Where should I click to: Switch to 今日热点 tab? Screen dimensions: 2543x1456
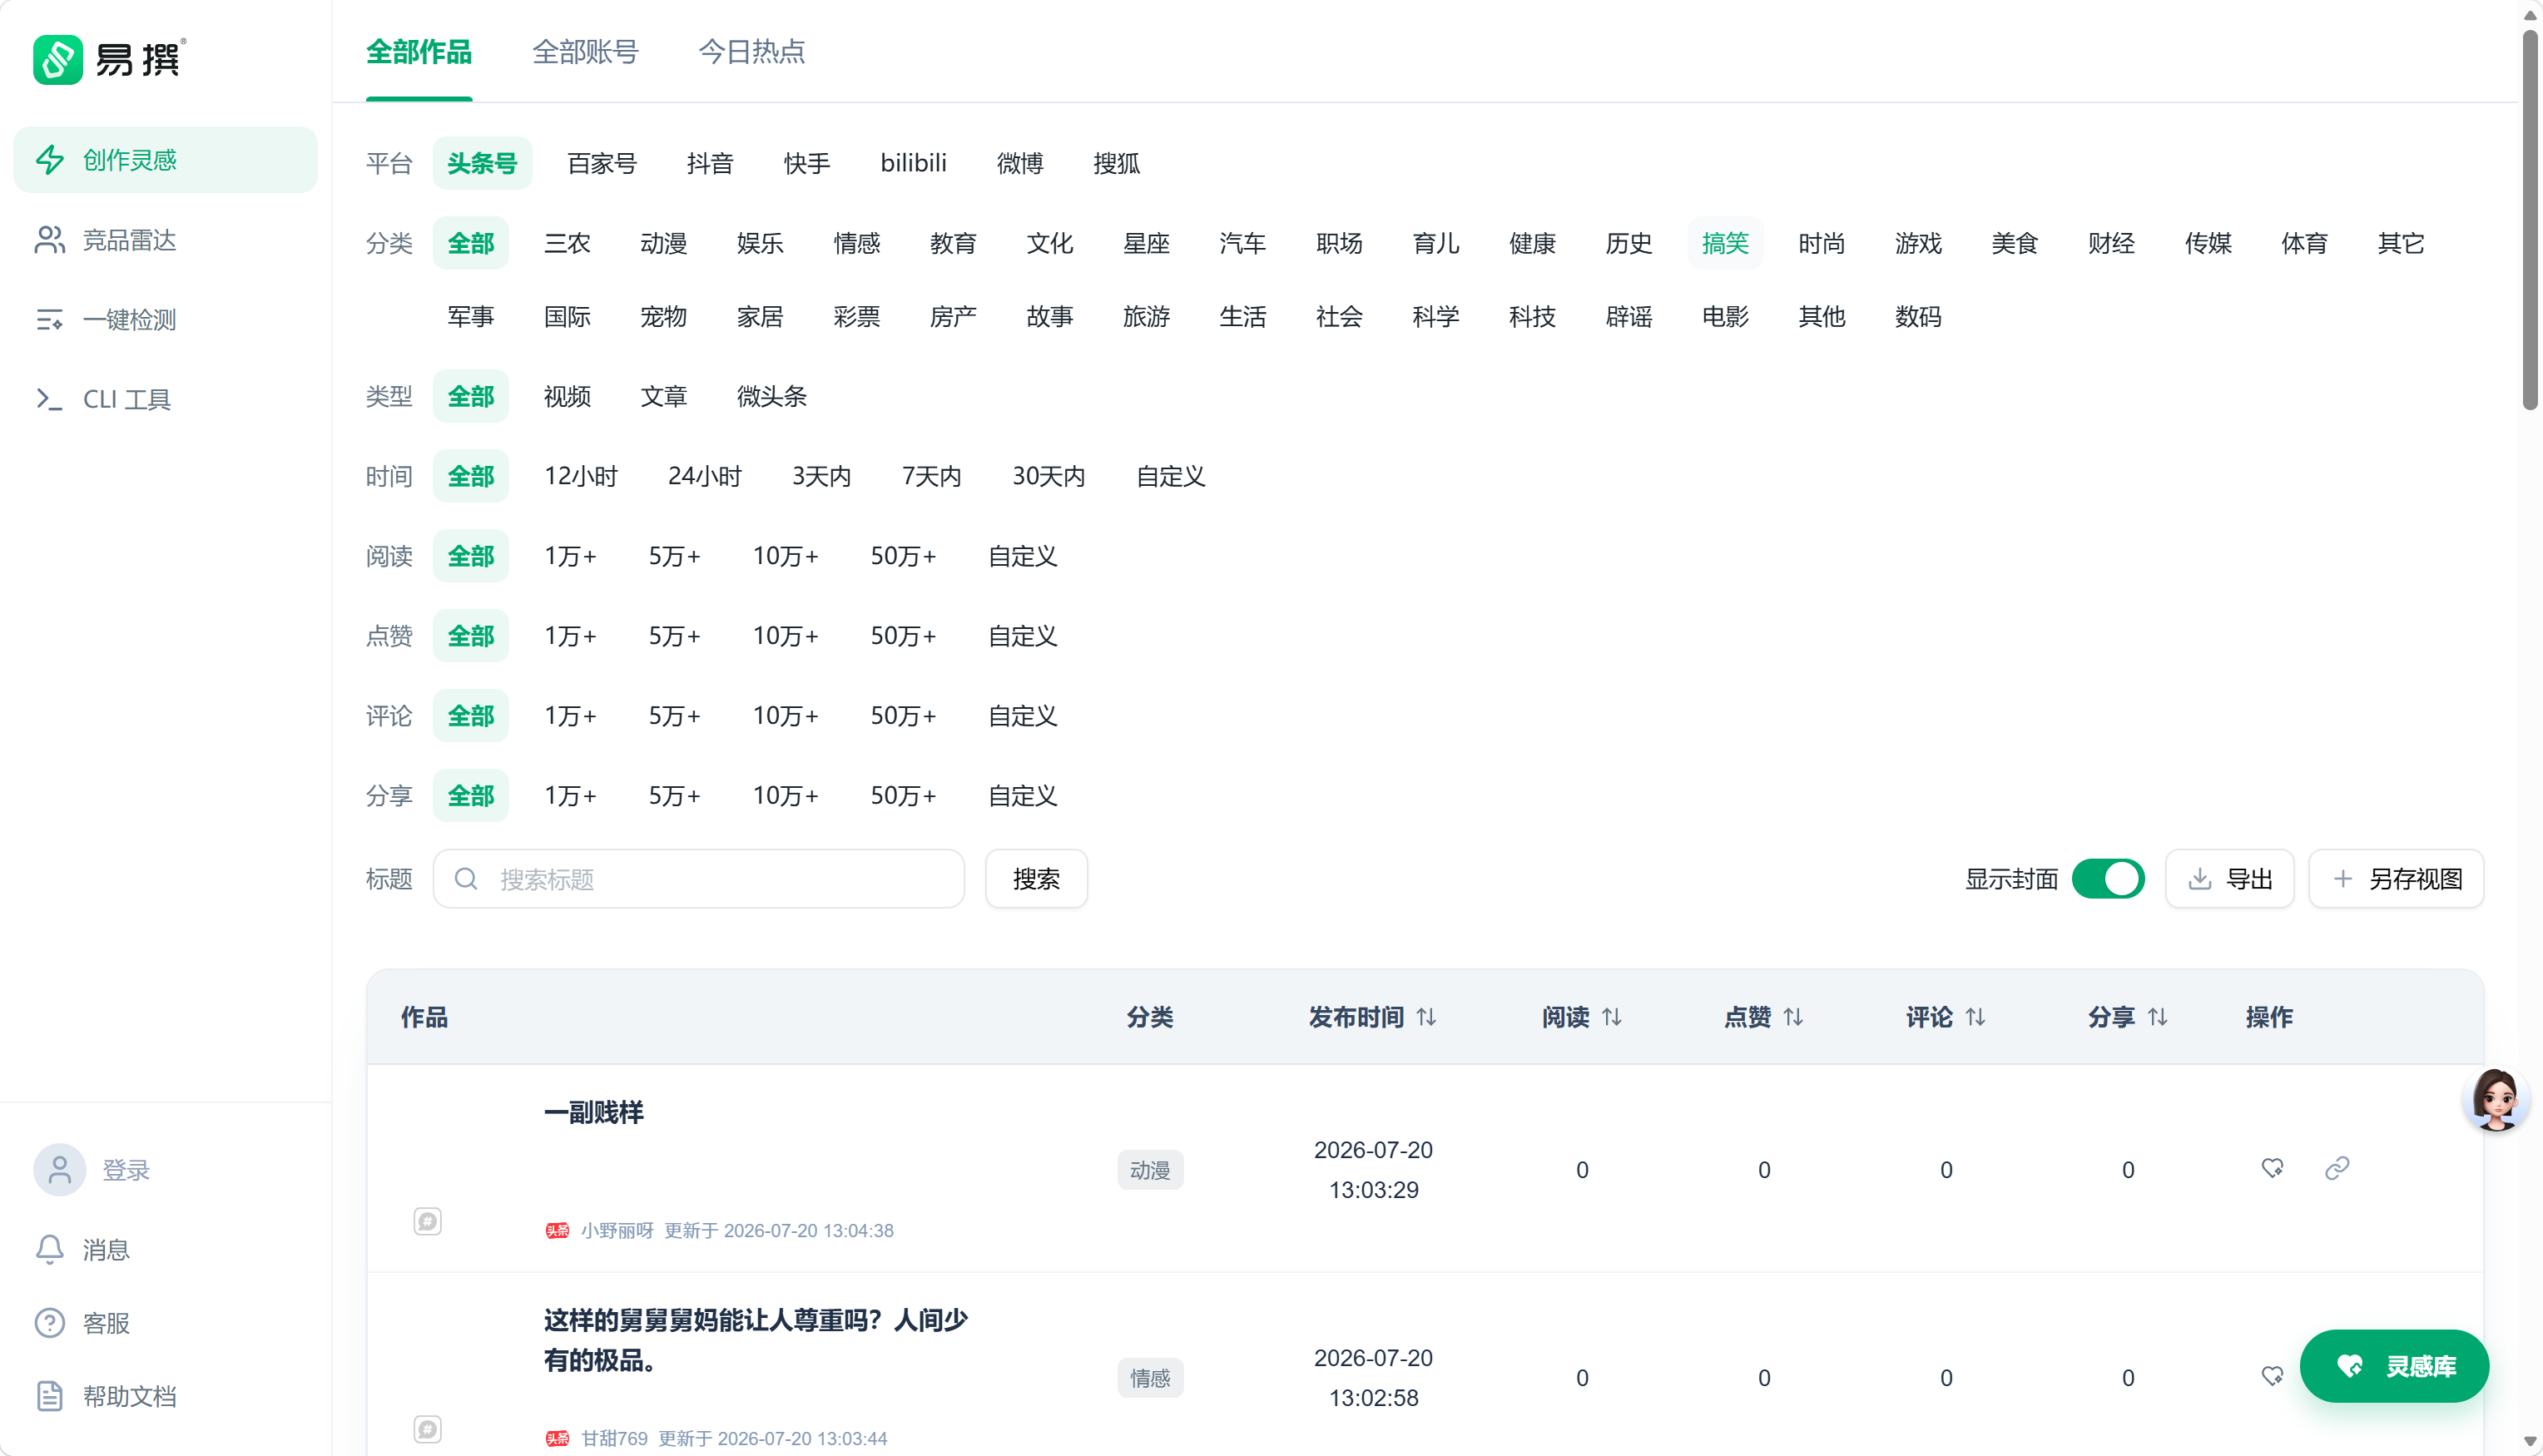tap(752, 52)
